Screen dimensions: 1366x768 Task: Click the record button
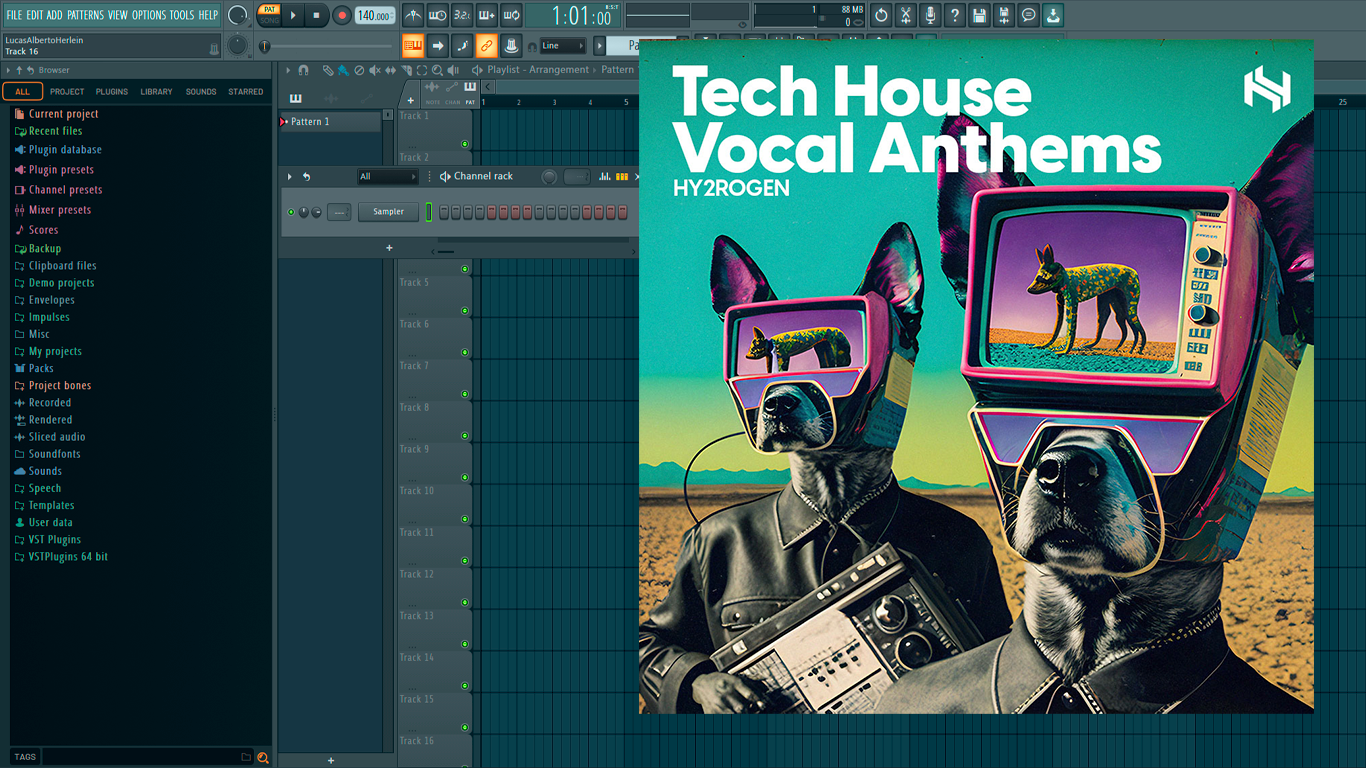pyautogui.click(x=341, y=15)
